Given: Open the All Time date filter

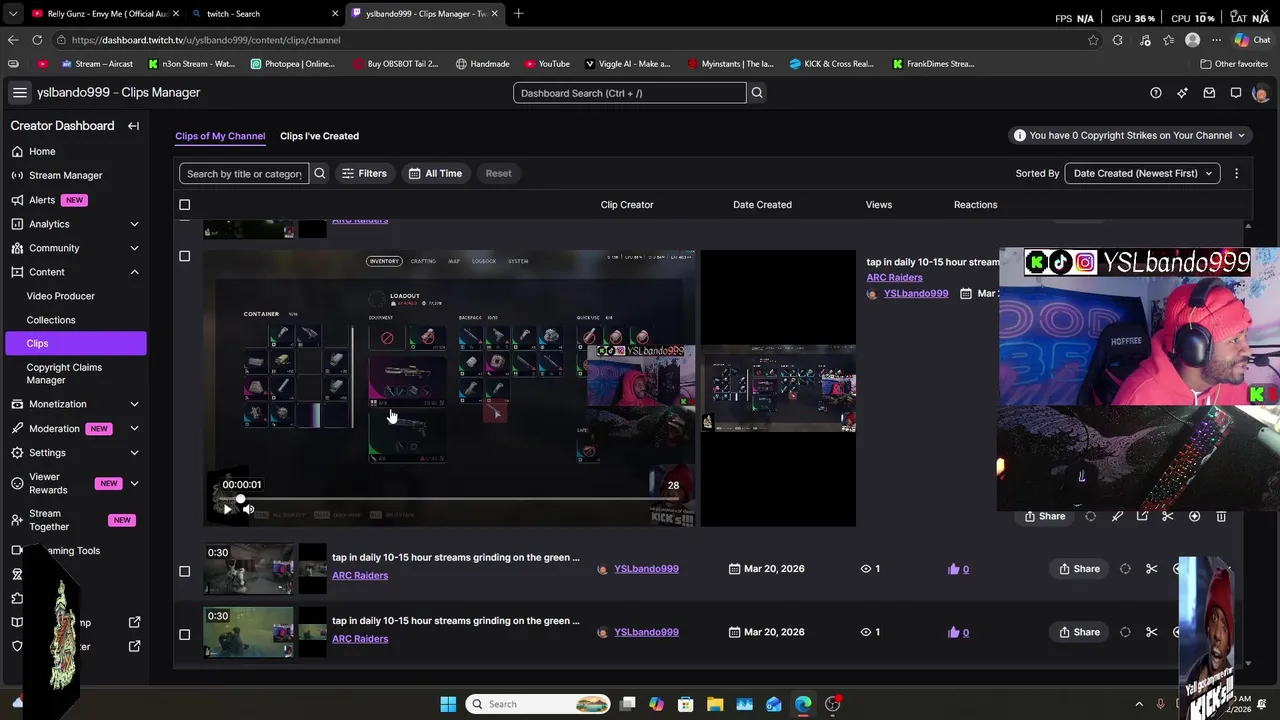Looking at the screenshot, I should 435,173.
